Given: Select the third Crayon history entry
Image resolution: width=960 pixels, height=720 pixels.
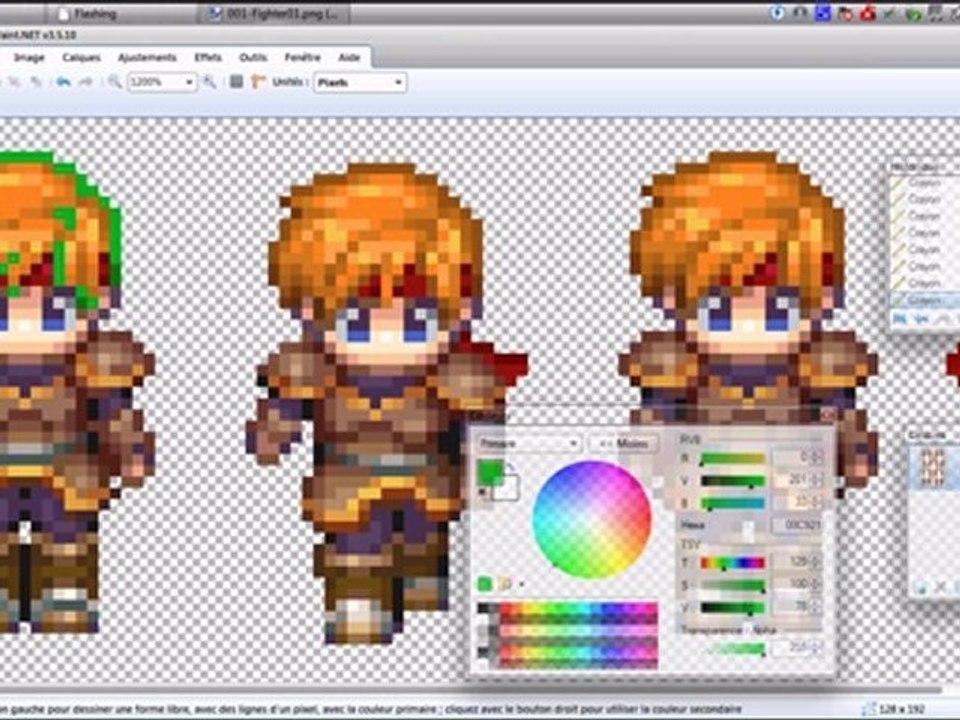Looking at the screenshot, I should coord(924,216).
